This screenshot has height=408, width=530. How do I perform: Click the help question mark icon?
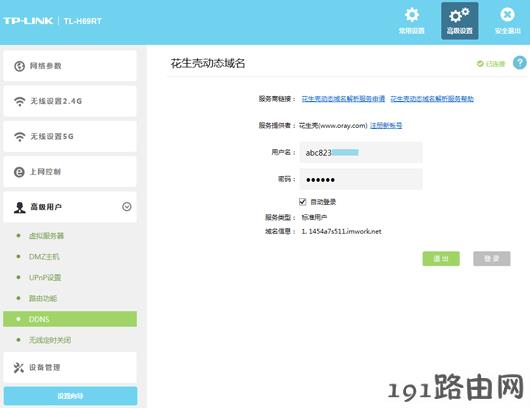pos(520,63)
